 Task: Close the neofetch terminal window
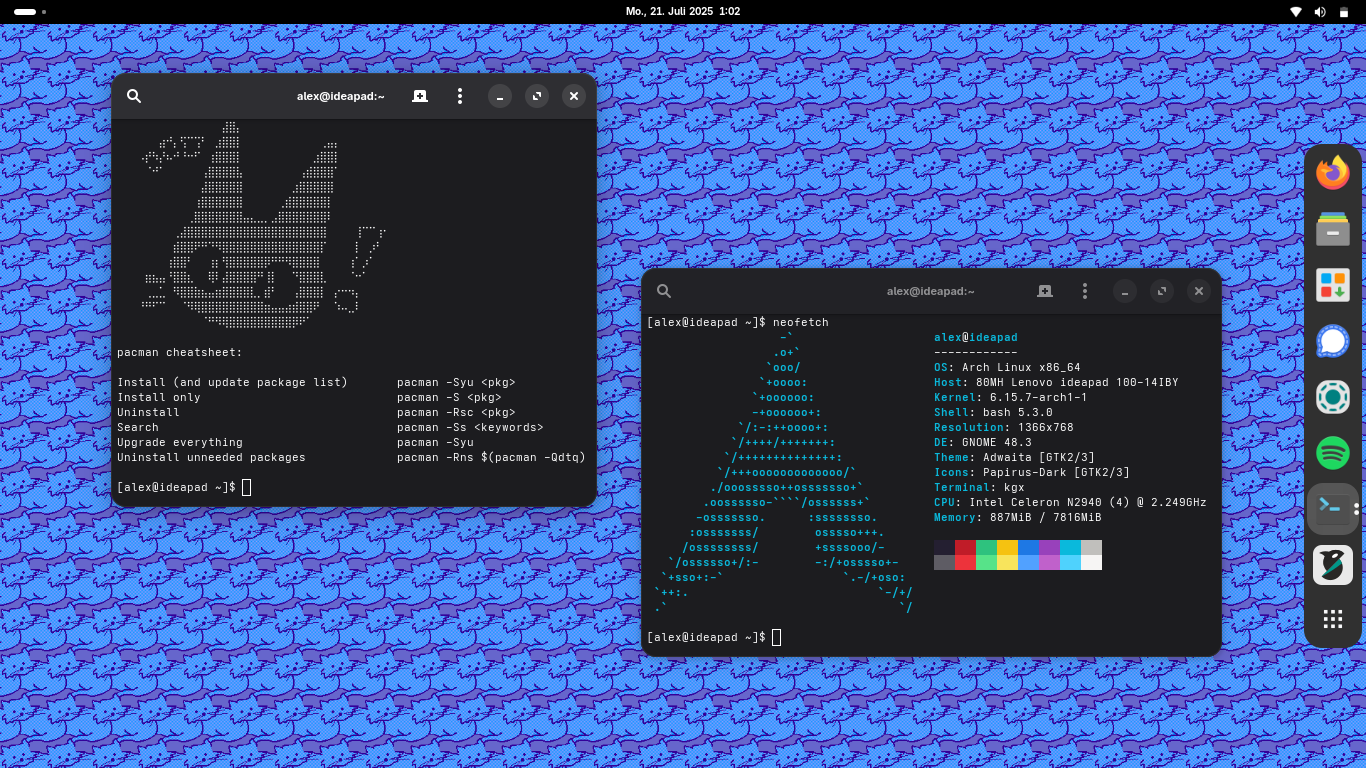click(1199, 291)
